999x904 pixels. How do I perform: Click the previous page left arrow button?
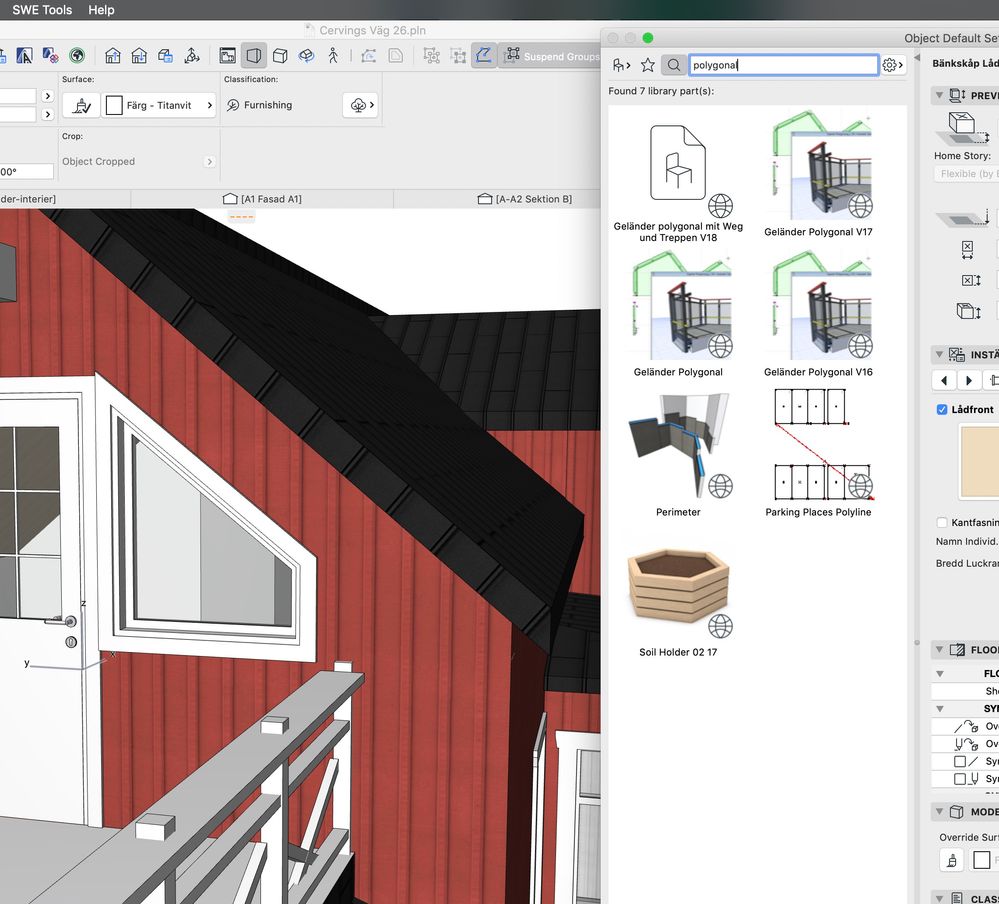[x=944, y=381]
